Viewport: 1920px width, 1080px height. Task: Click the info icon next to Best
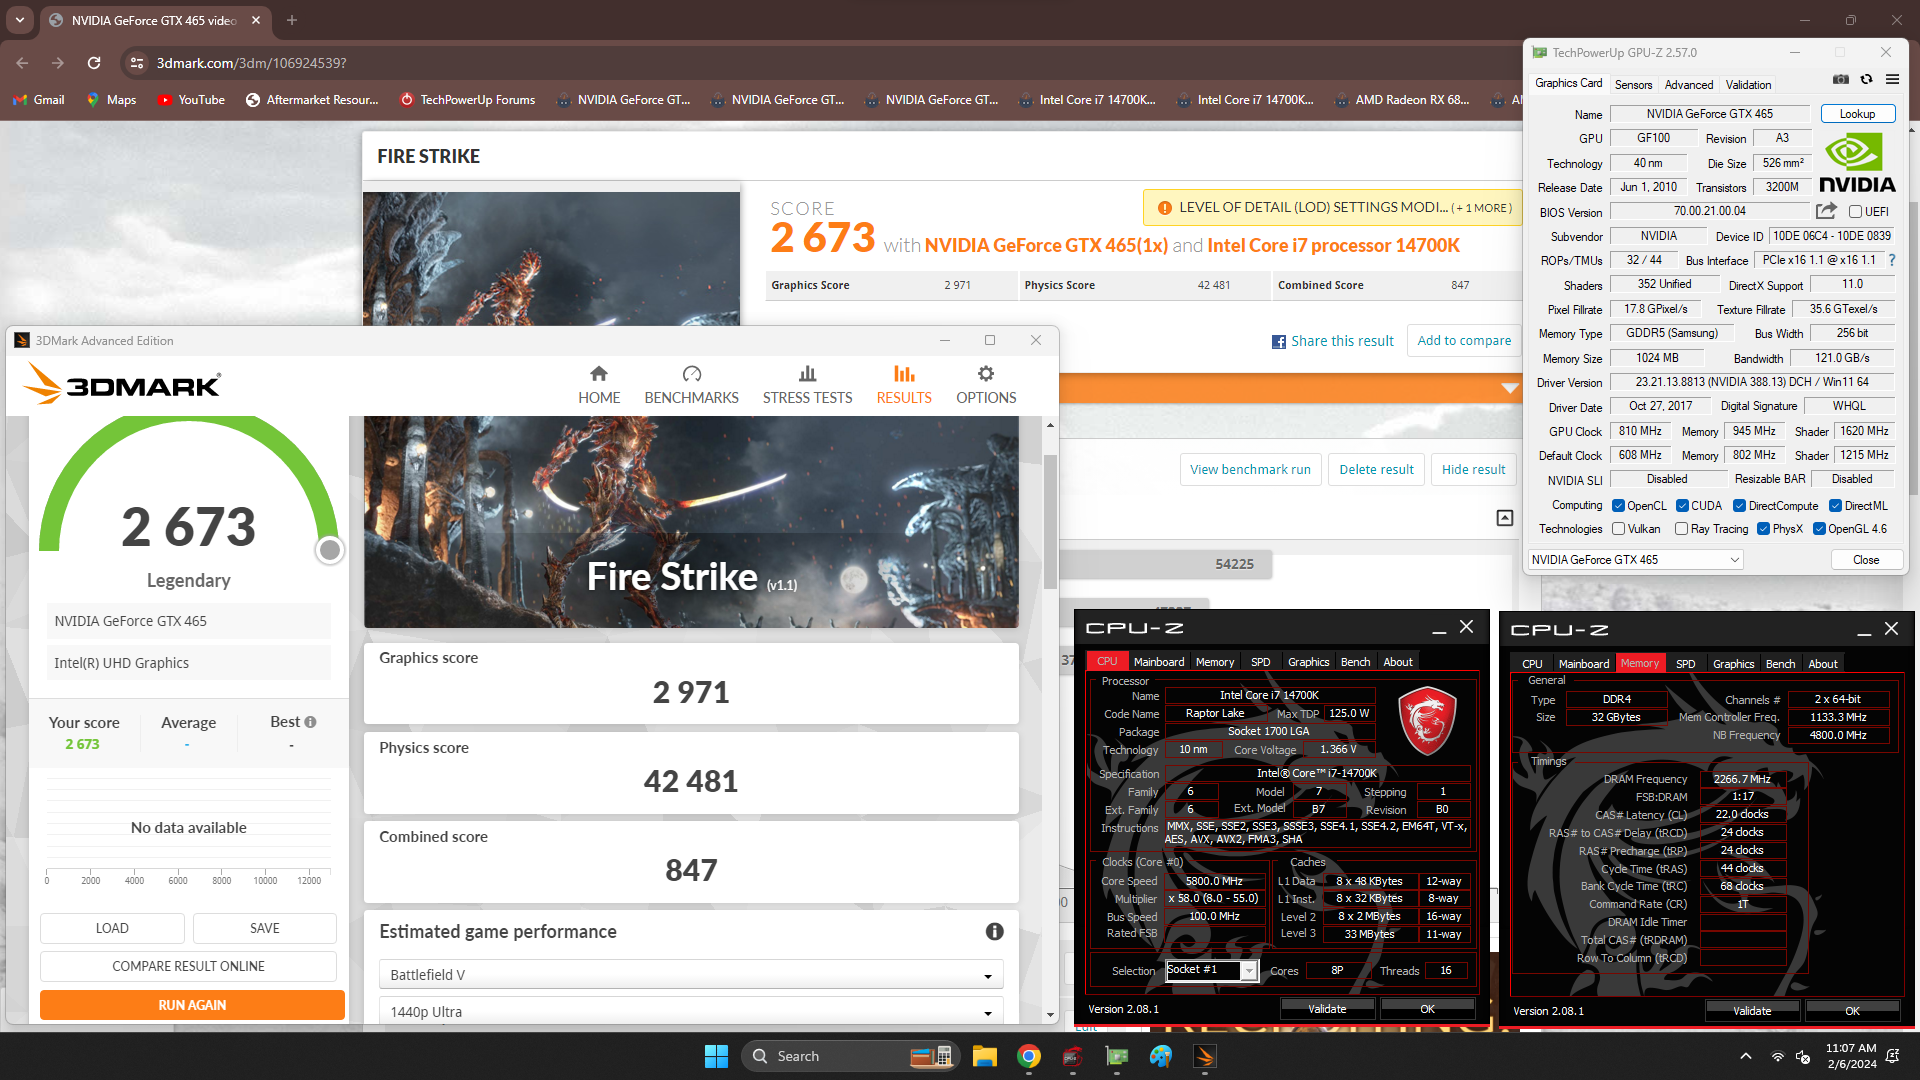tap(310, 722)
